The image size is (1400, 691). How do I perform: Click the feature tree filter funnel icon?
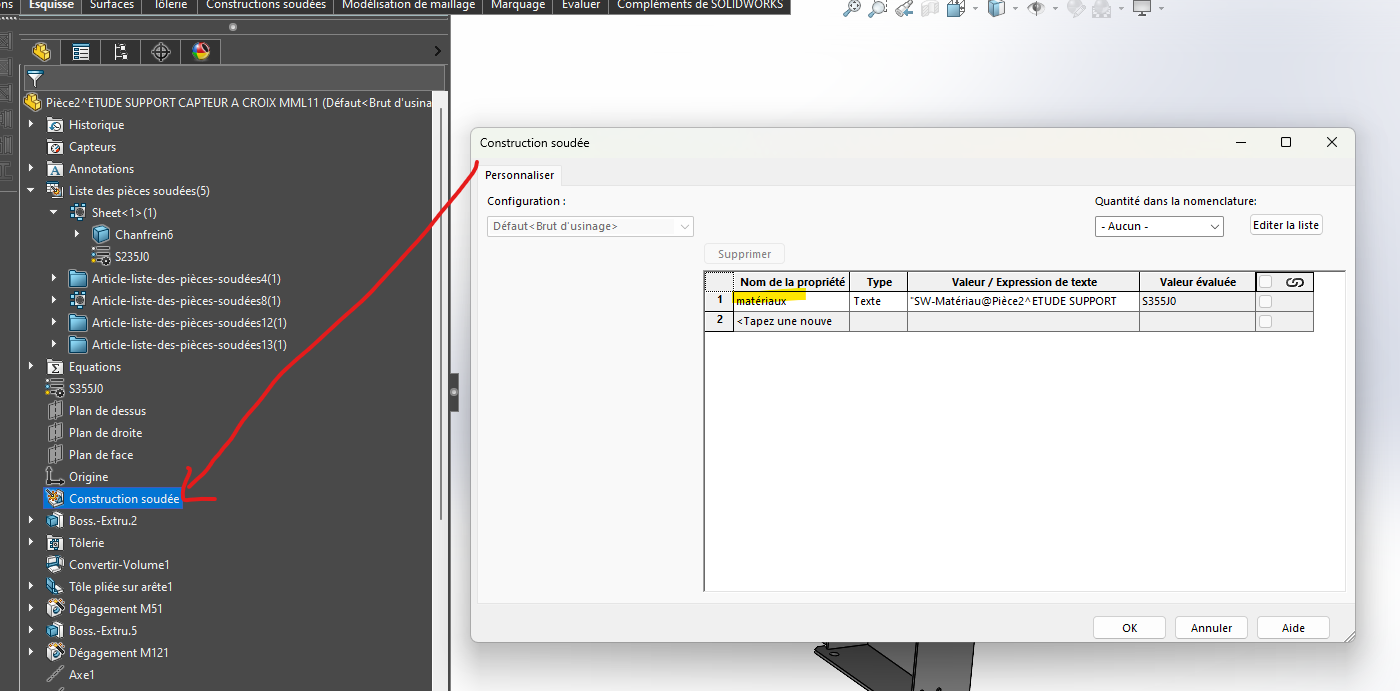35,78
